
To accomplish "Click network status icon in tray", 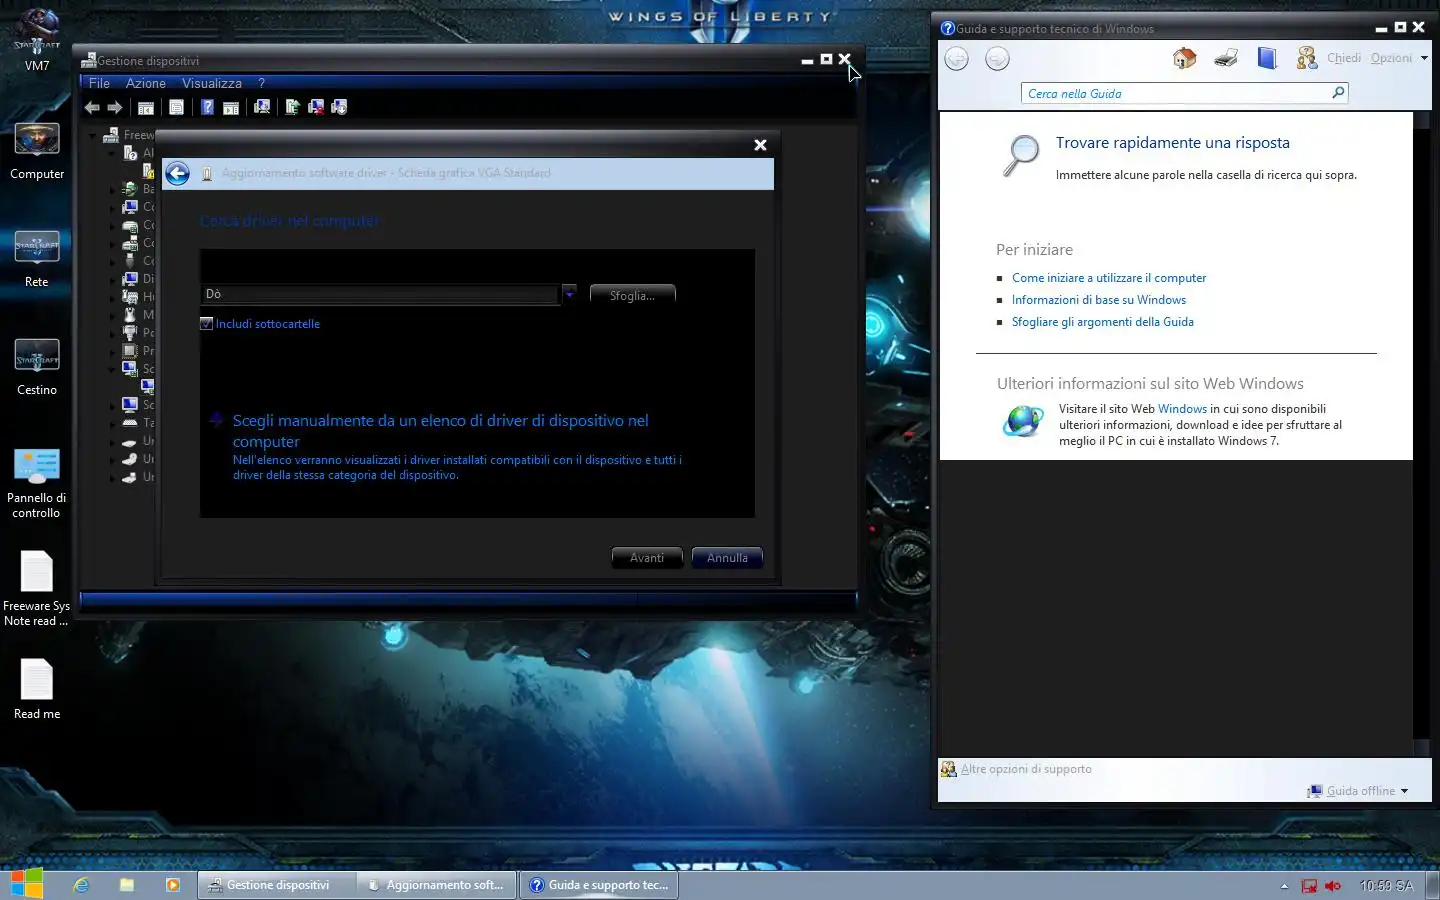I will point(1309,886).
